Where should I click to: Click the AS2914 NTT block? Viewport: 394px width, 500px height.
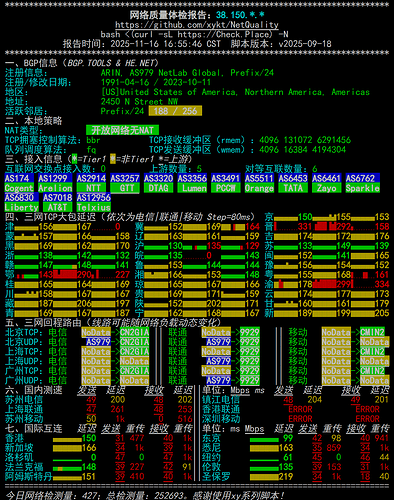91,183
